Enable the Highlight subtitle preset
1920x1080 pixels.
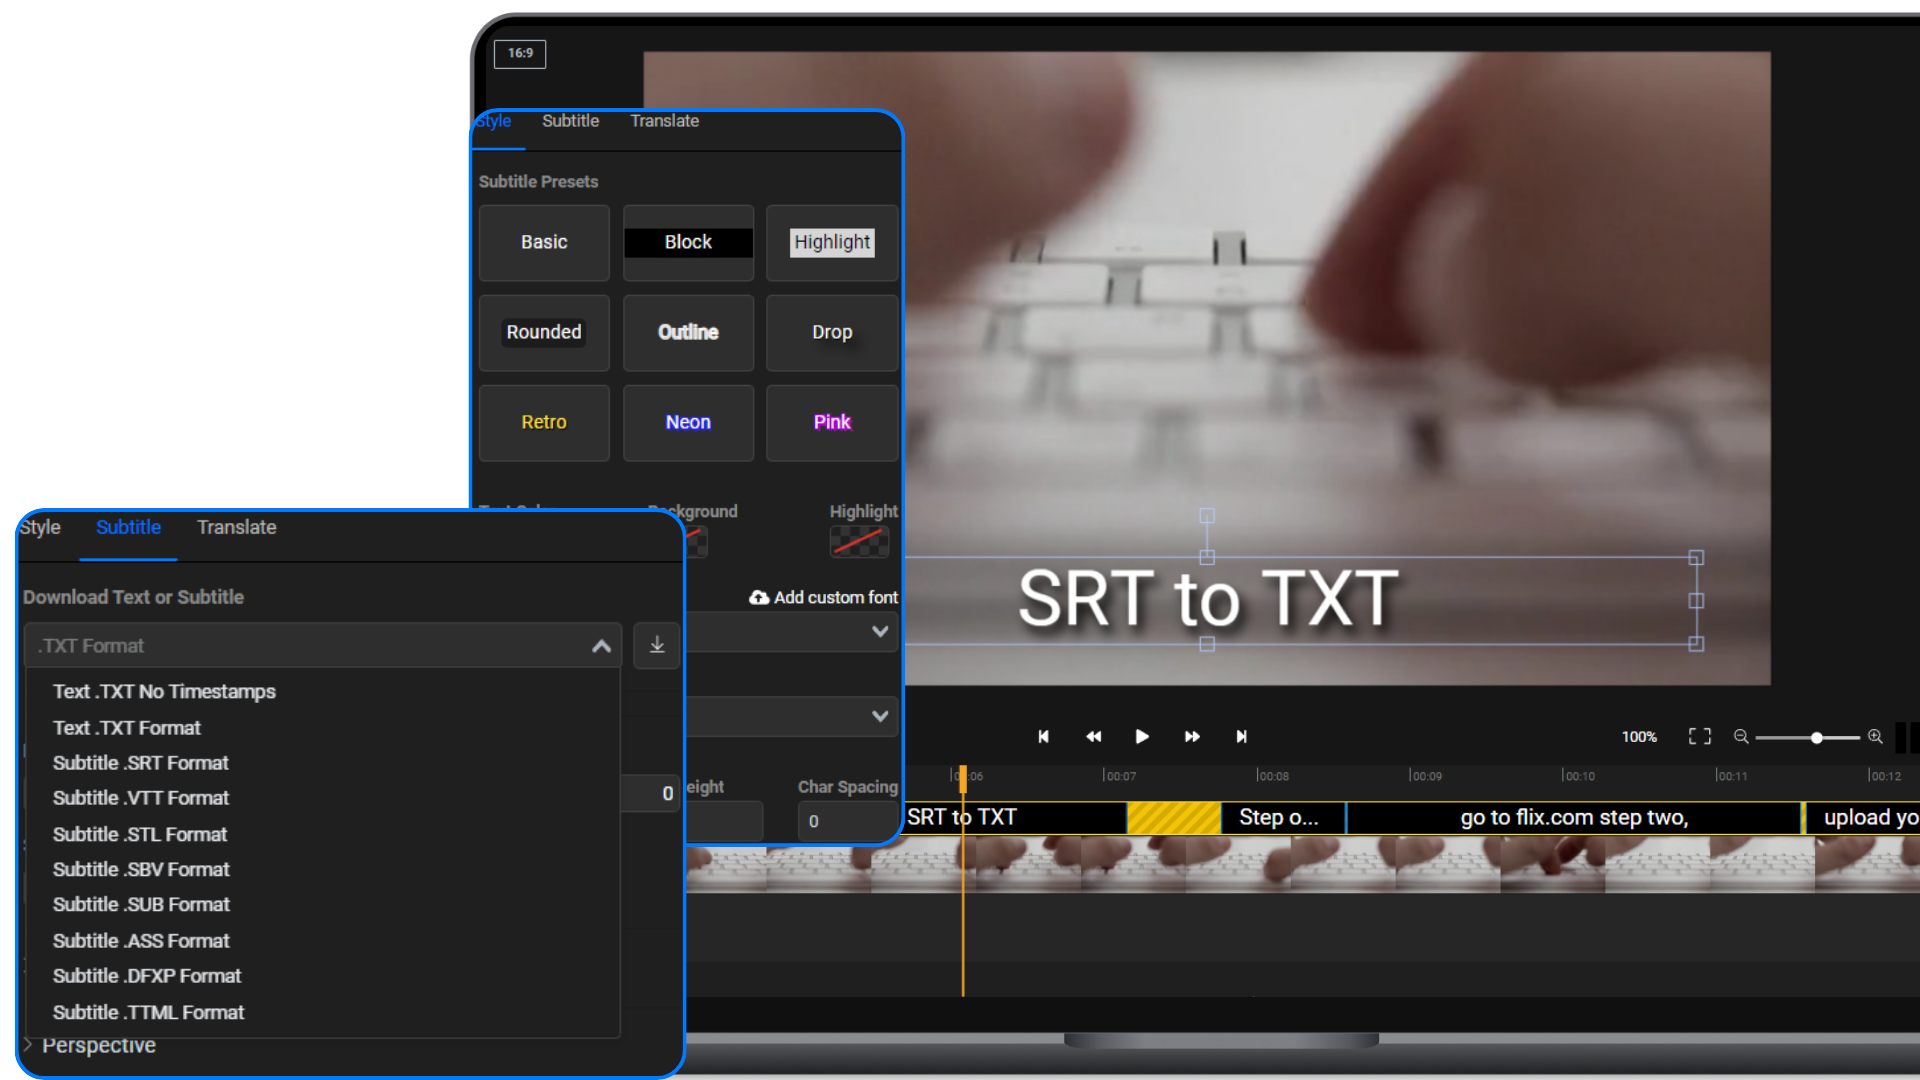[x=831, y=242]
